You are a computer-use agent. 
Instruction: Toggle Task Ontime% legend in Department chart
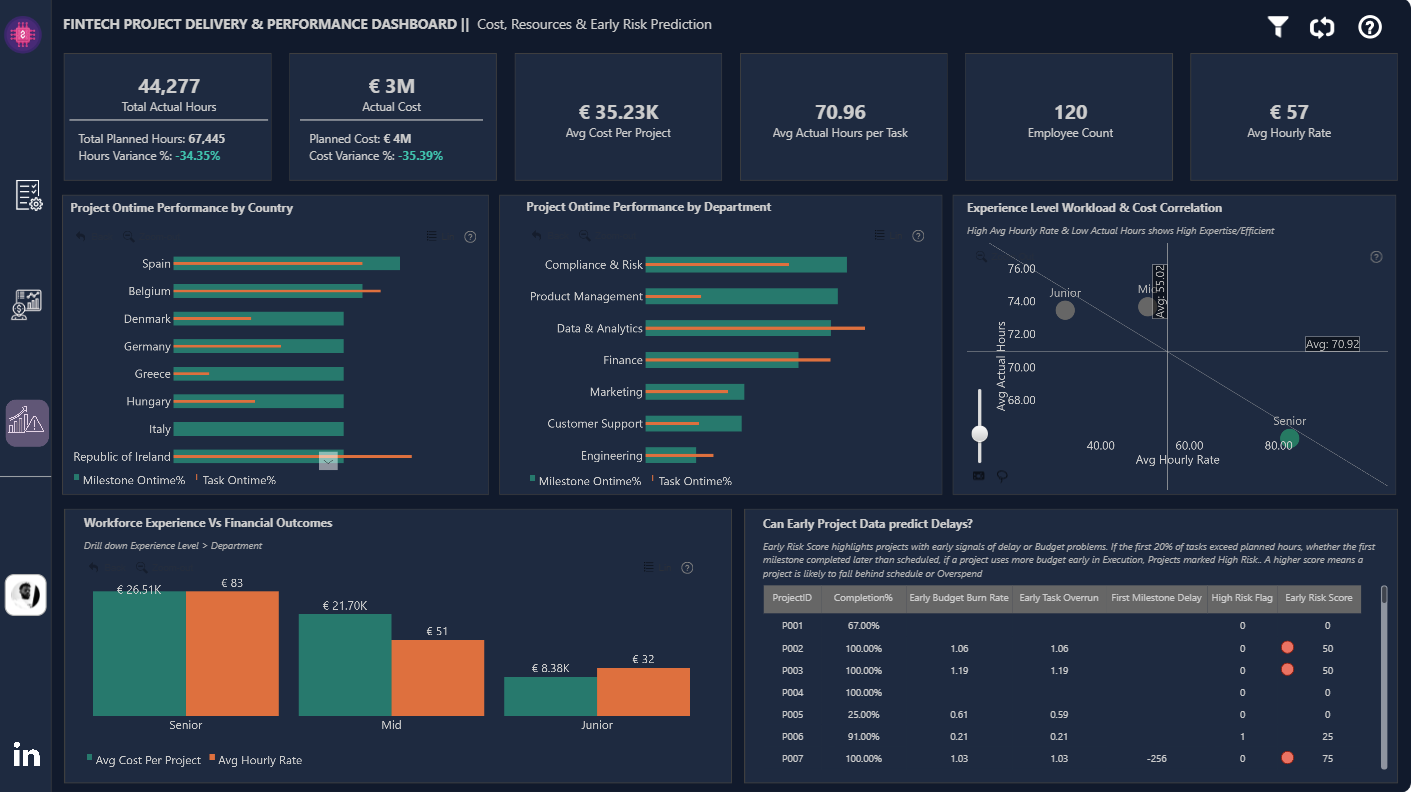point(691,481)
